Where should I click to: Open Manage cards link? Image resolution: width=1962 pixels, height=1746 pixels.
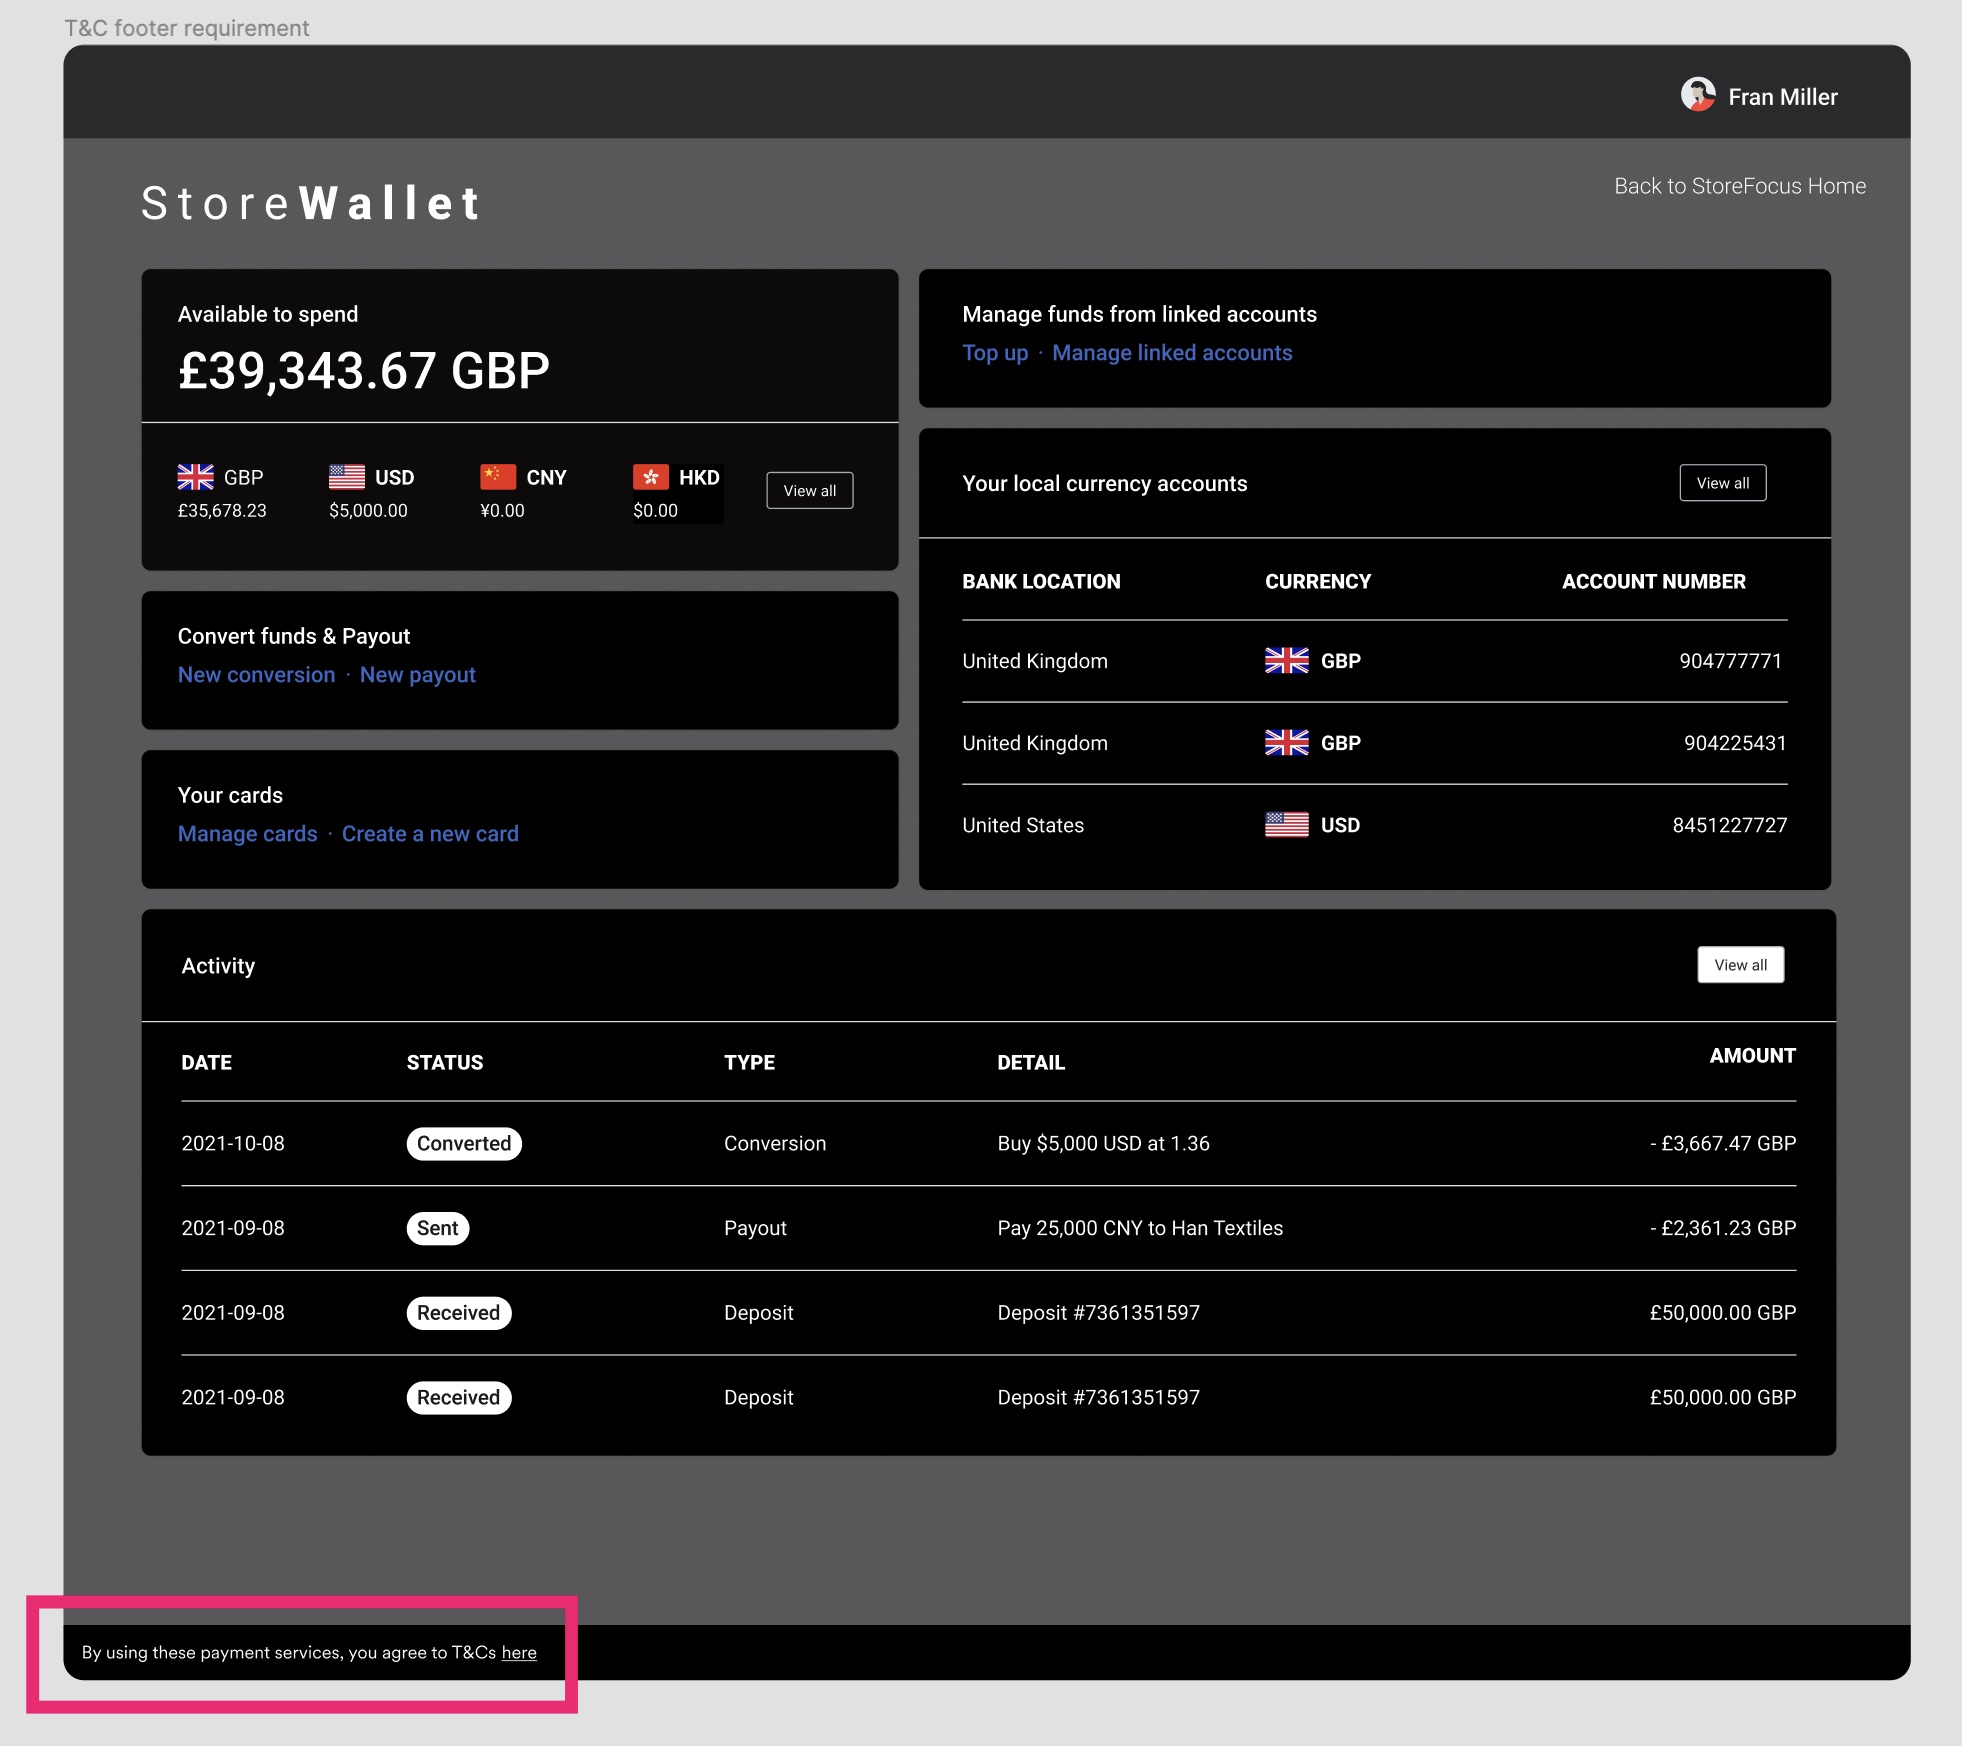pyautogui.click(x=247, y=834)
